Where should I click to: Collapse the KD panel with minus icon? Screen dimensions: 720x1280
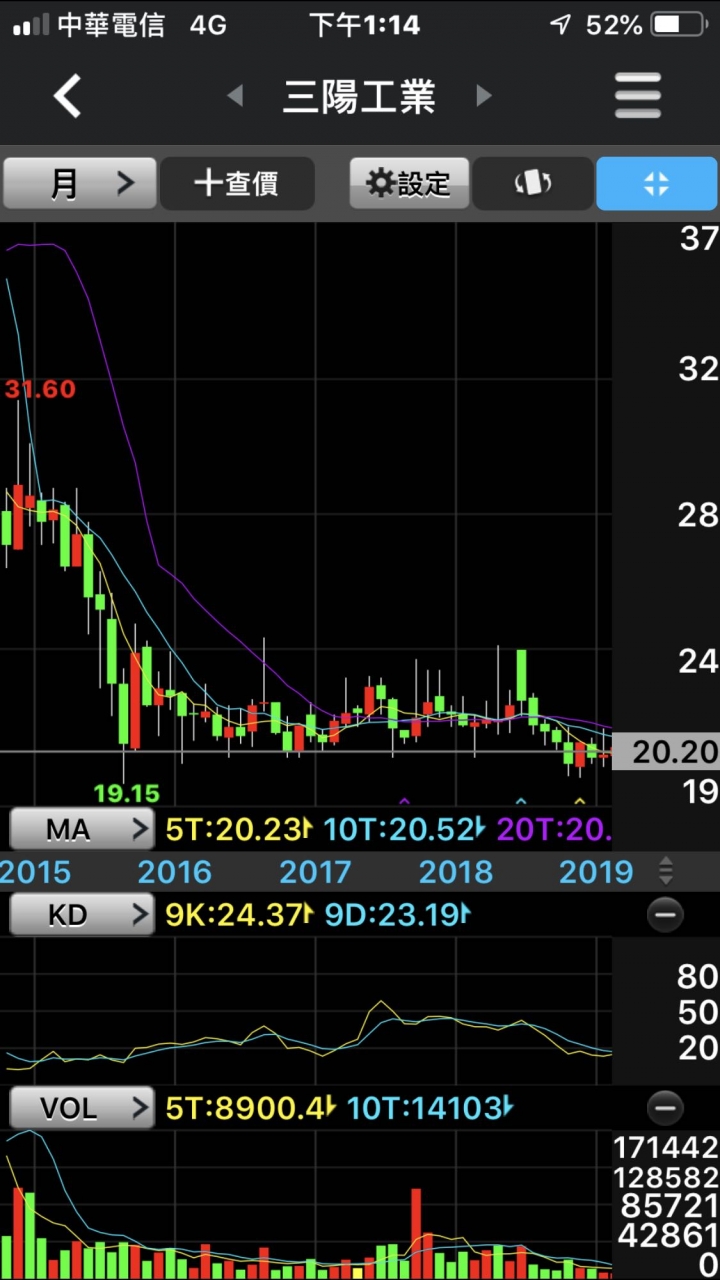pyautogui.click(x=665, y=914)
